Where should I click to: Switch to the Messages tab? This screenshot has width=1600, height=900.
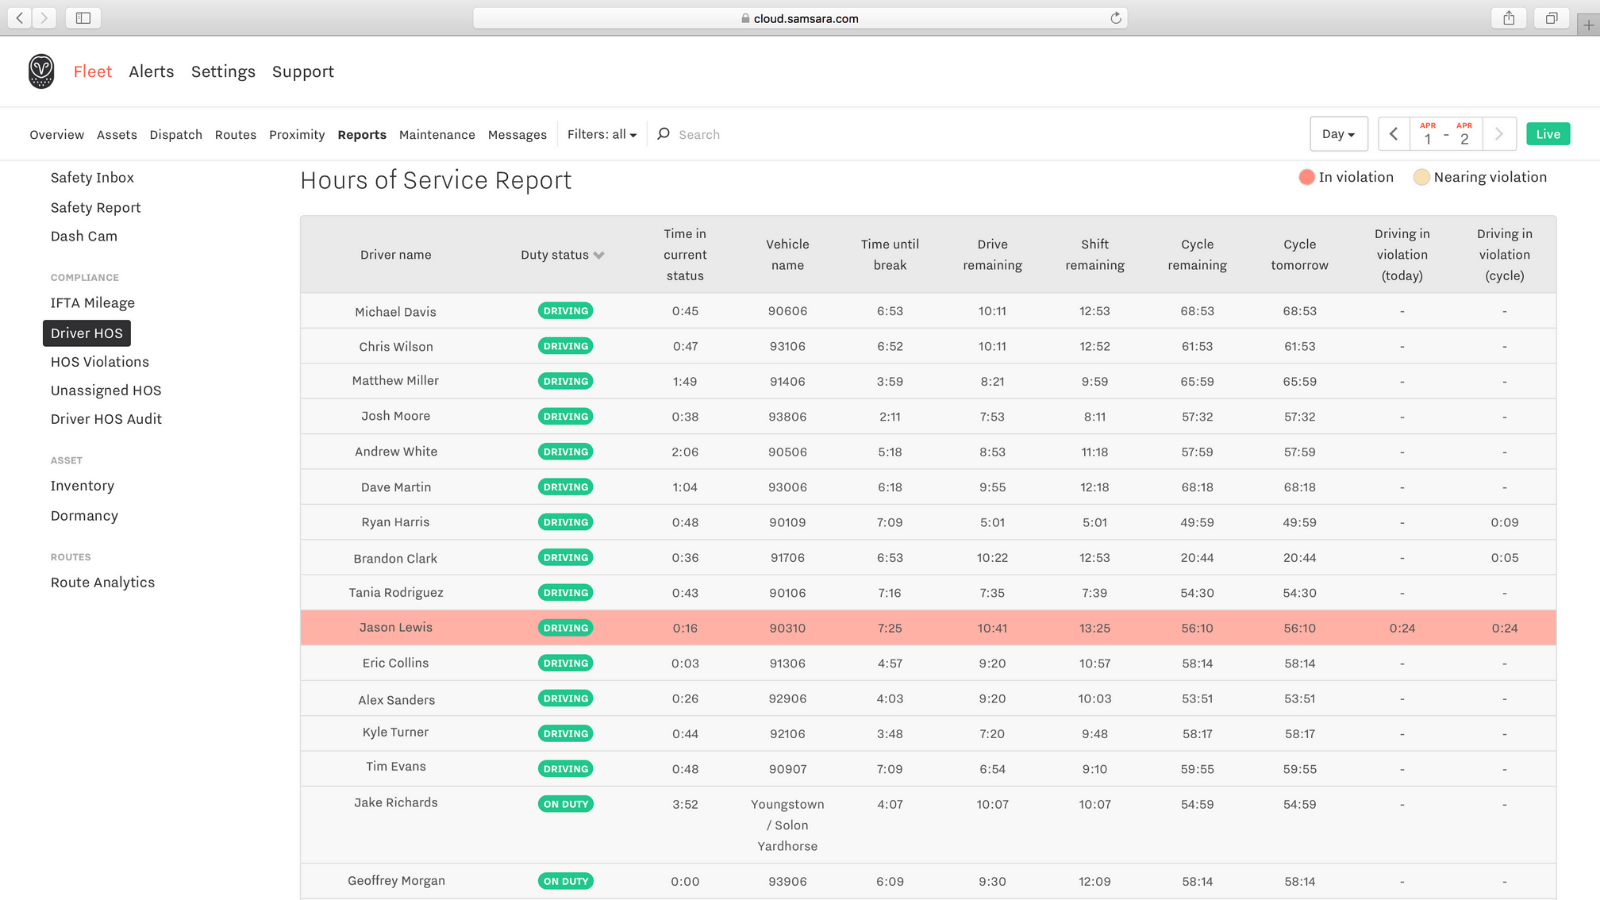(x=517, y=134)
